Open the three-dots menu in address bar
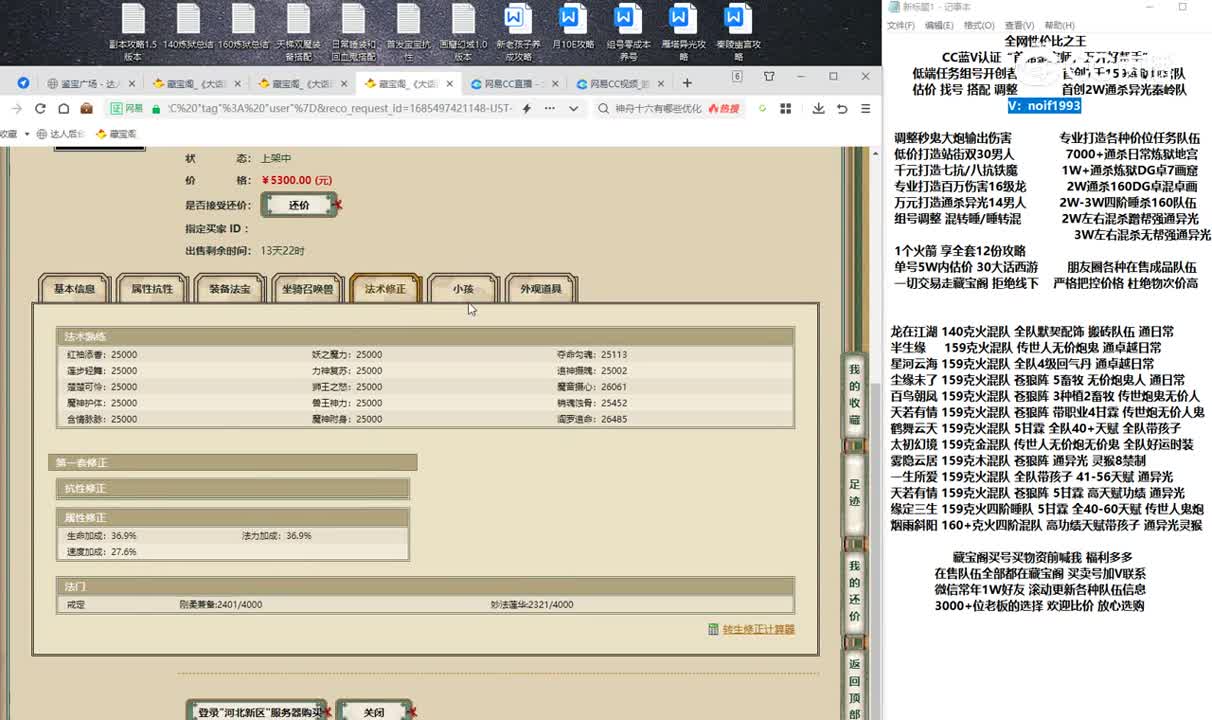The width and height of the screenshot is (1212, 720). click(550, 108)
